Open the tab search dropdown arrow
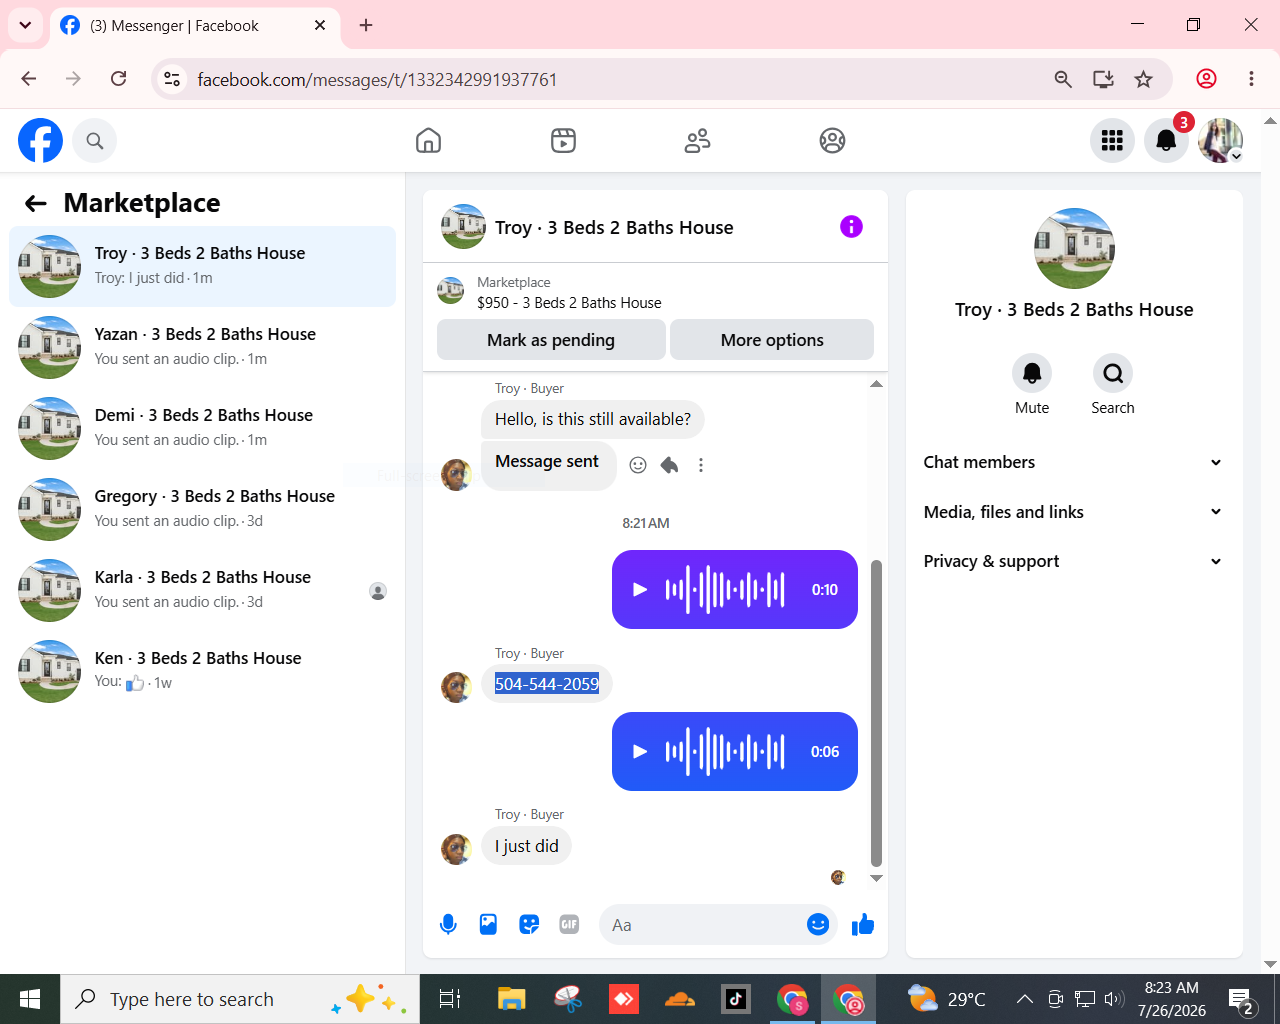 coord(25,25)
